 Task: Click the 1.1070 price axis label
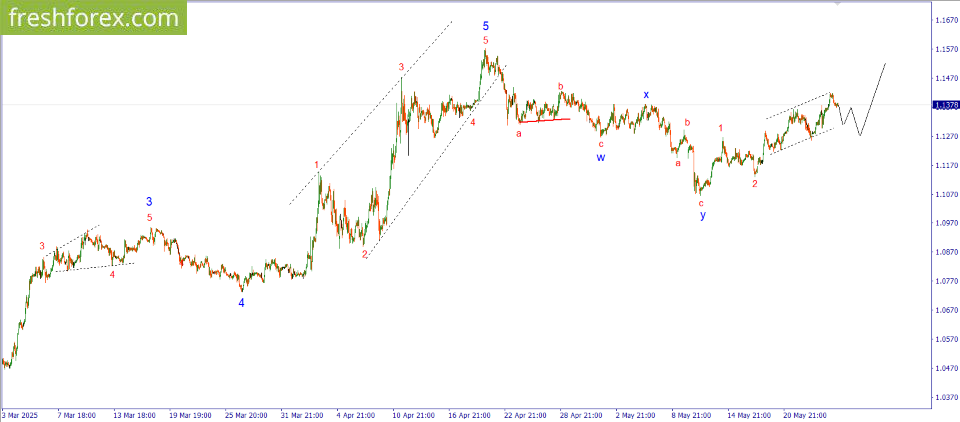coord(947,194)
